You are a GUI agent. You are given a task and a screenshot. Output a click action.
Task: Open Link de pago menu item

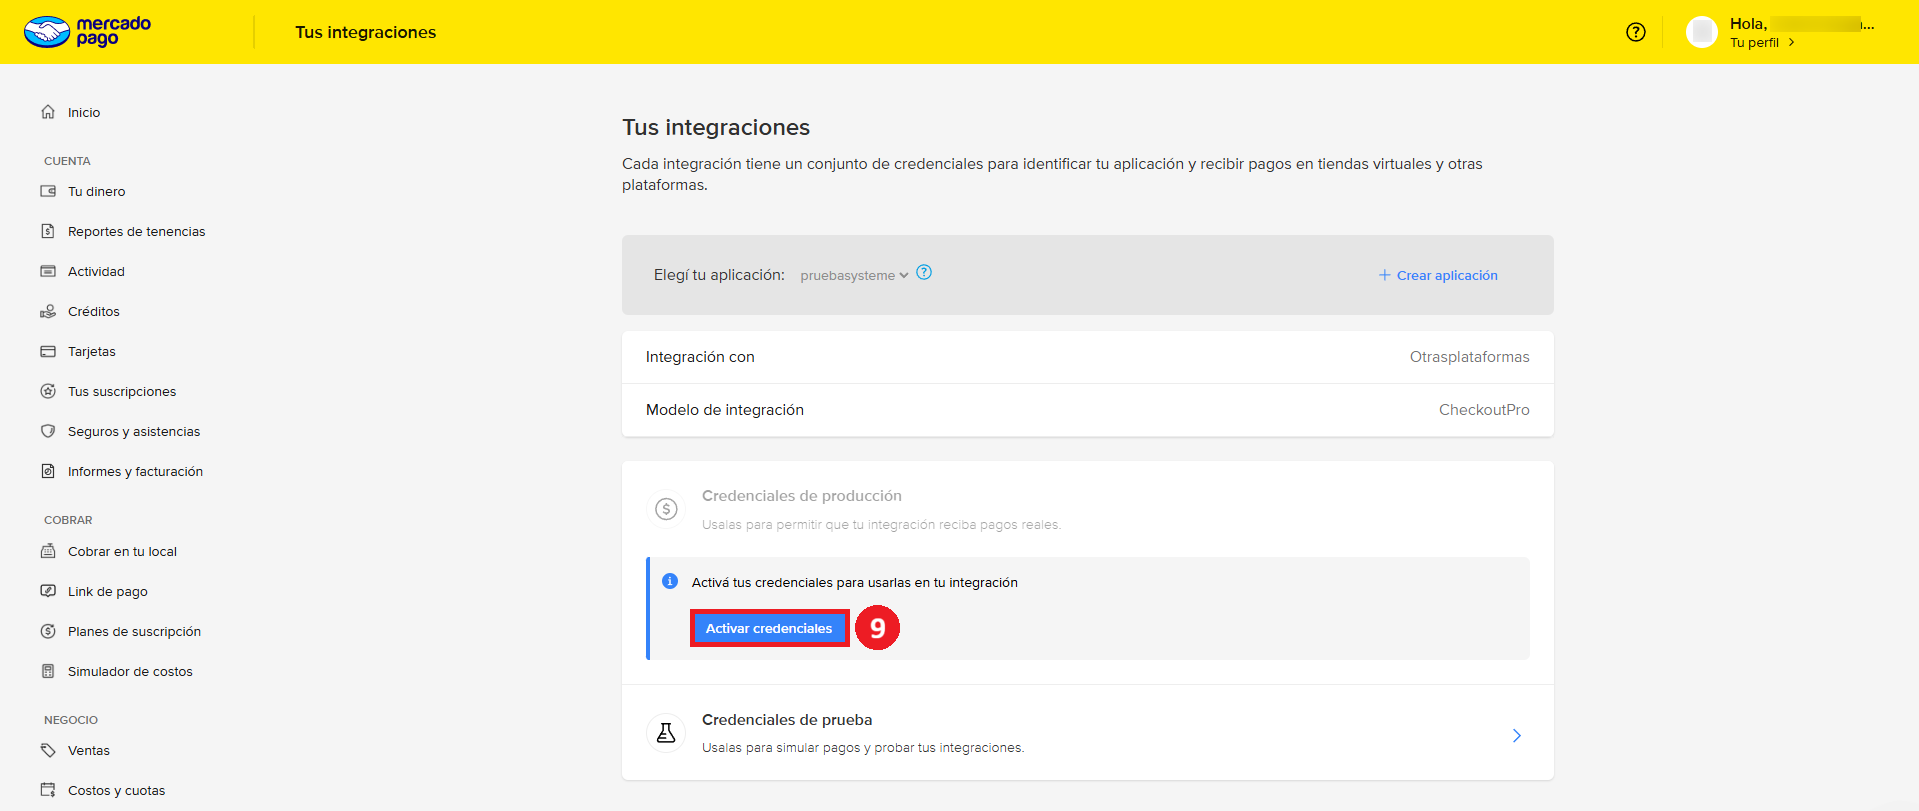108,591
